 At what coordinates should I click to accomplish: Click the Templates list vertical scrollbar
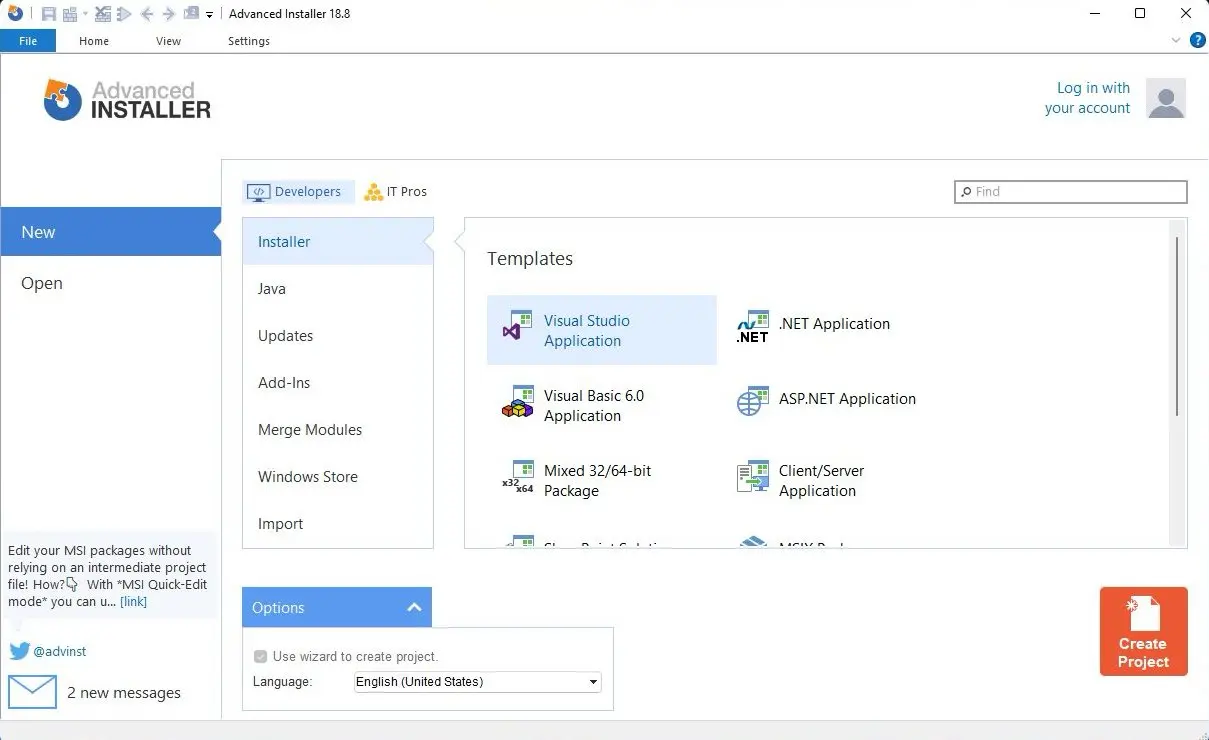click(x=1177, y=327)
